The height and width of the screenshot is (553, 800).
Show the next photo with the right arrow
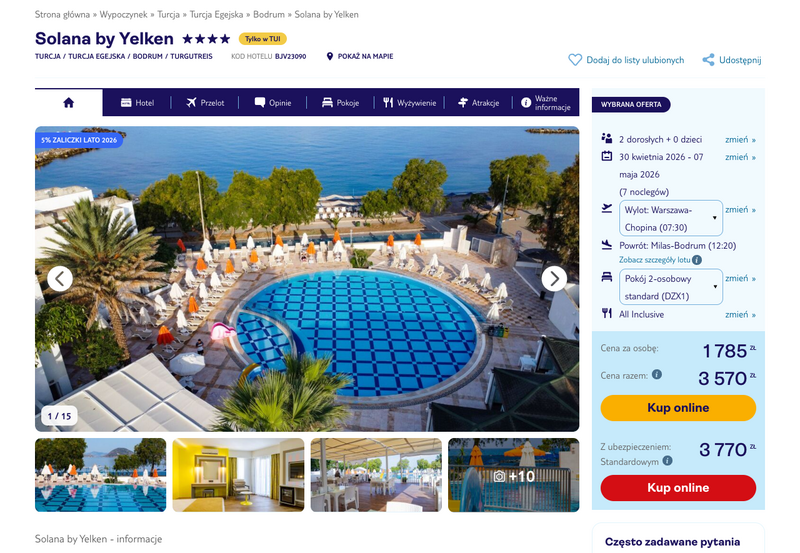coord(554,279)
